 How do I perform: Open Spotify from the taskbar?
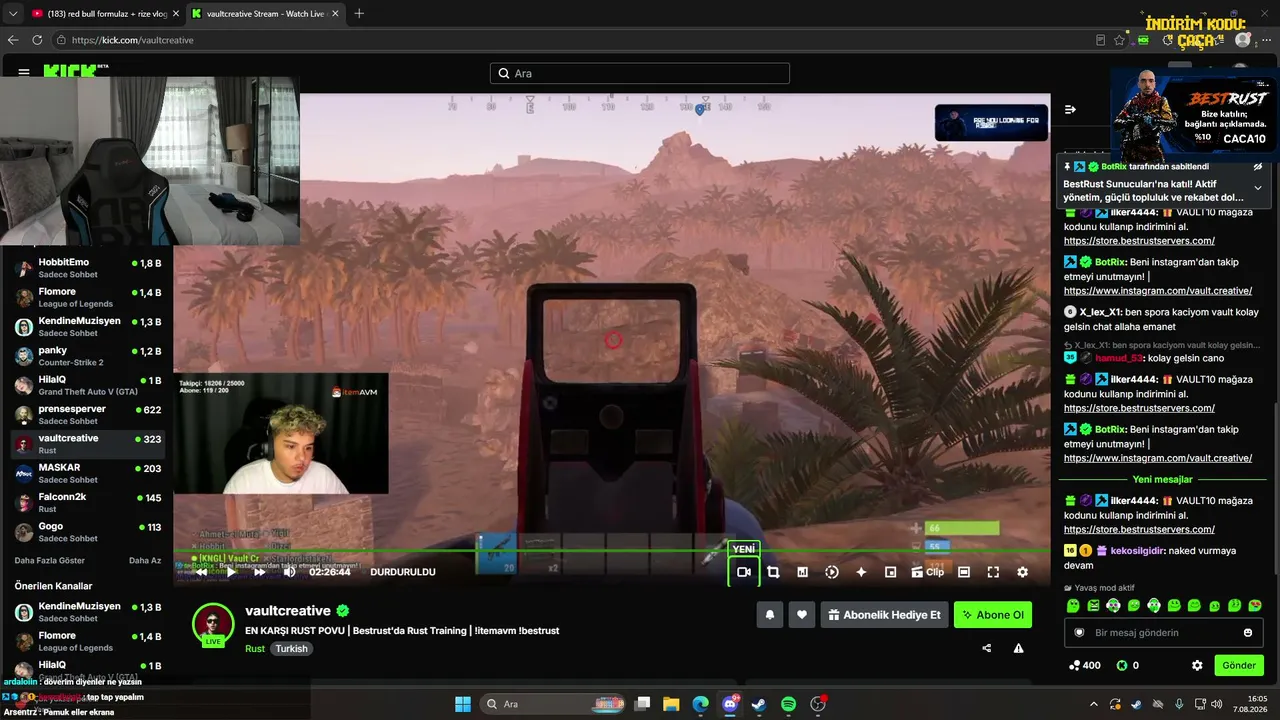[788, 704]
